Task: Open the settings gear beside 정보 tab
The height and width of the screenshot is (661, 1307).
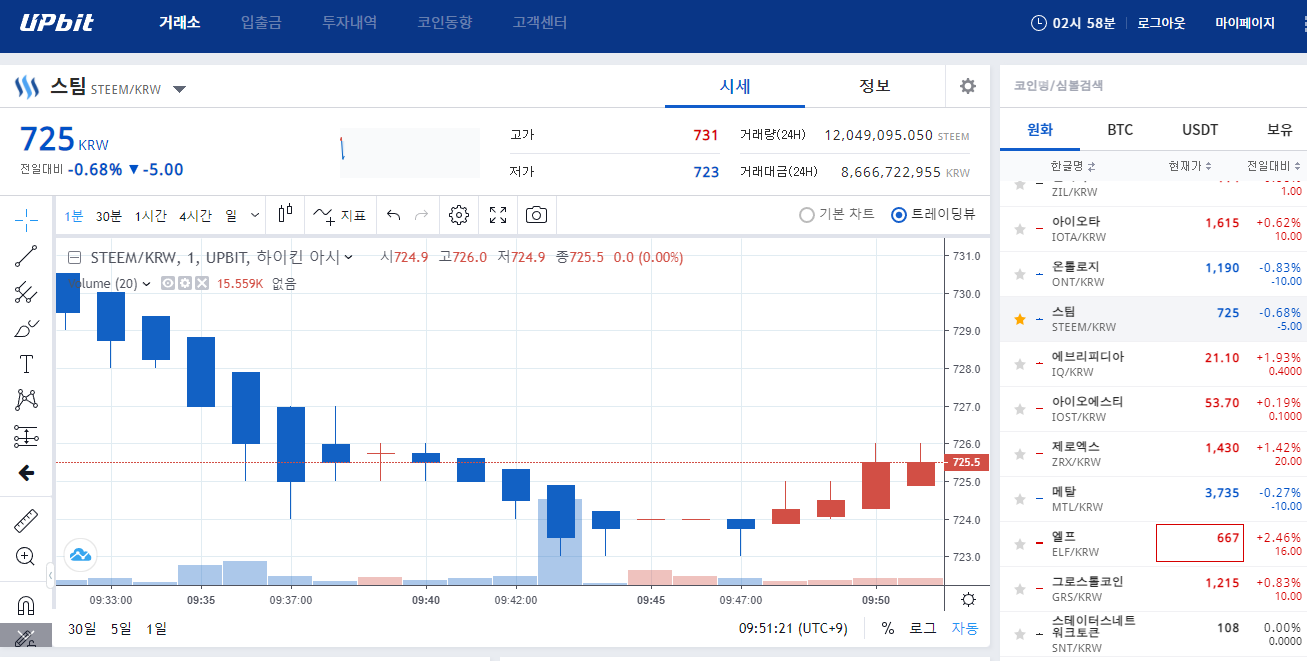Action: [967, 86]
